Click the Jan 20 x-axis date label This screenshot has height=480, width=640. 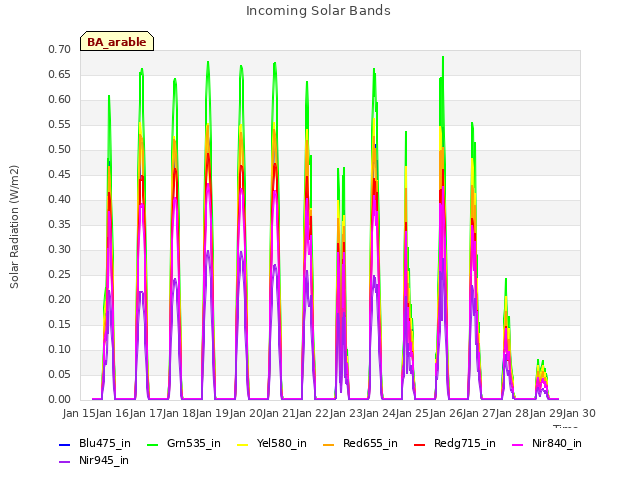(246, 413)
